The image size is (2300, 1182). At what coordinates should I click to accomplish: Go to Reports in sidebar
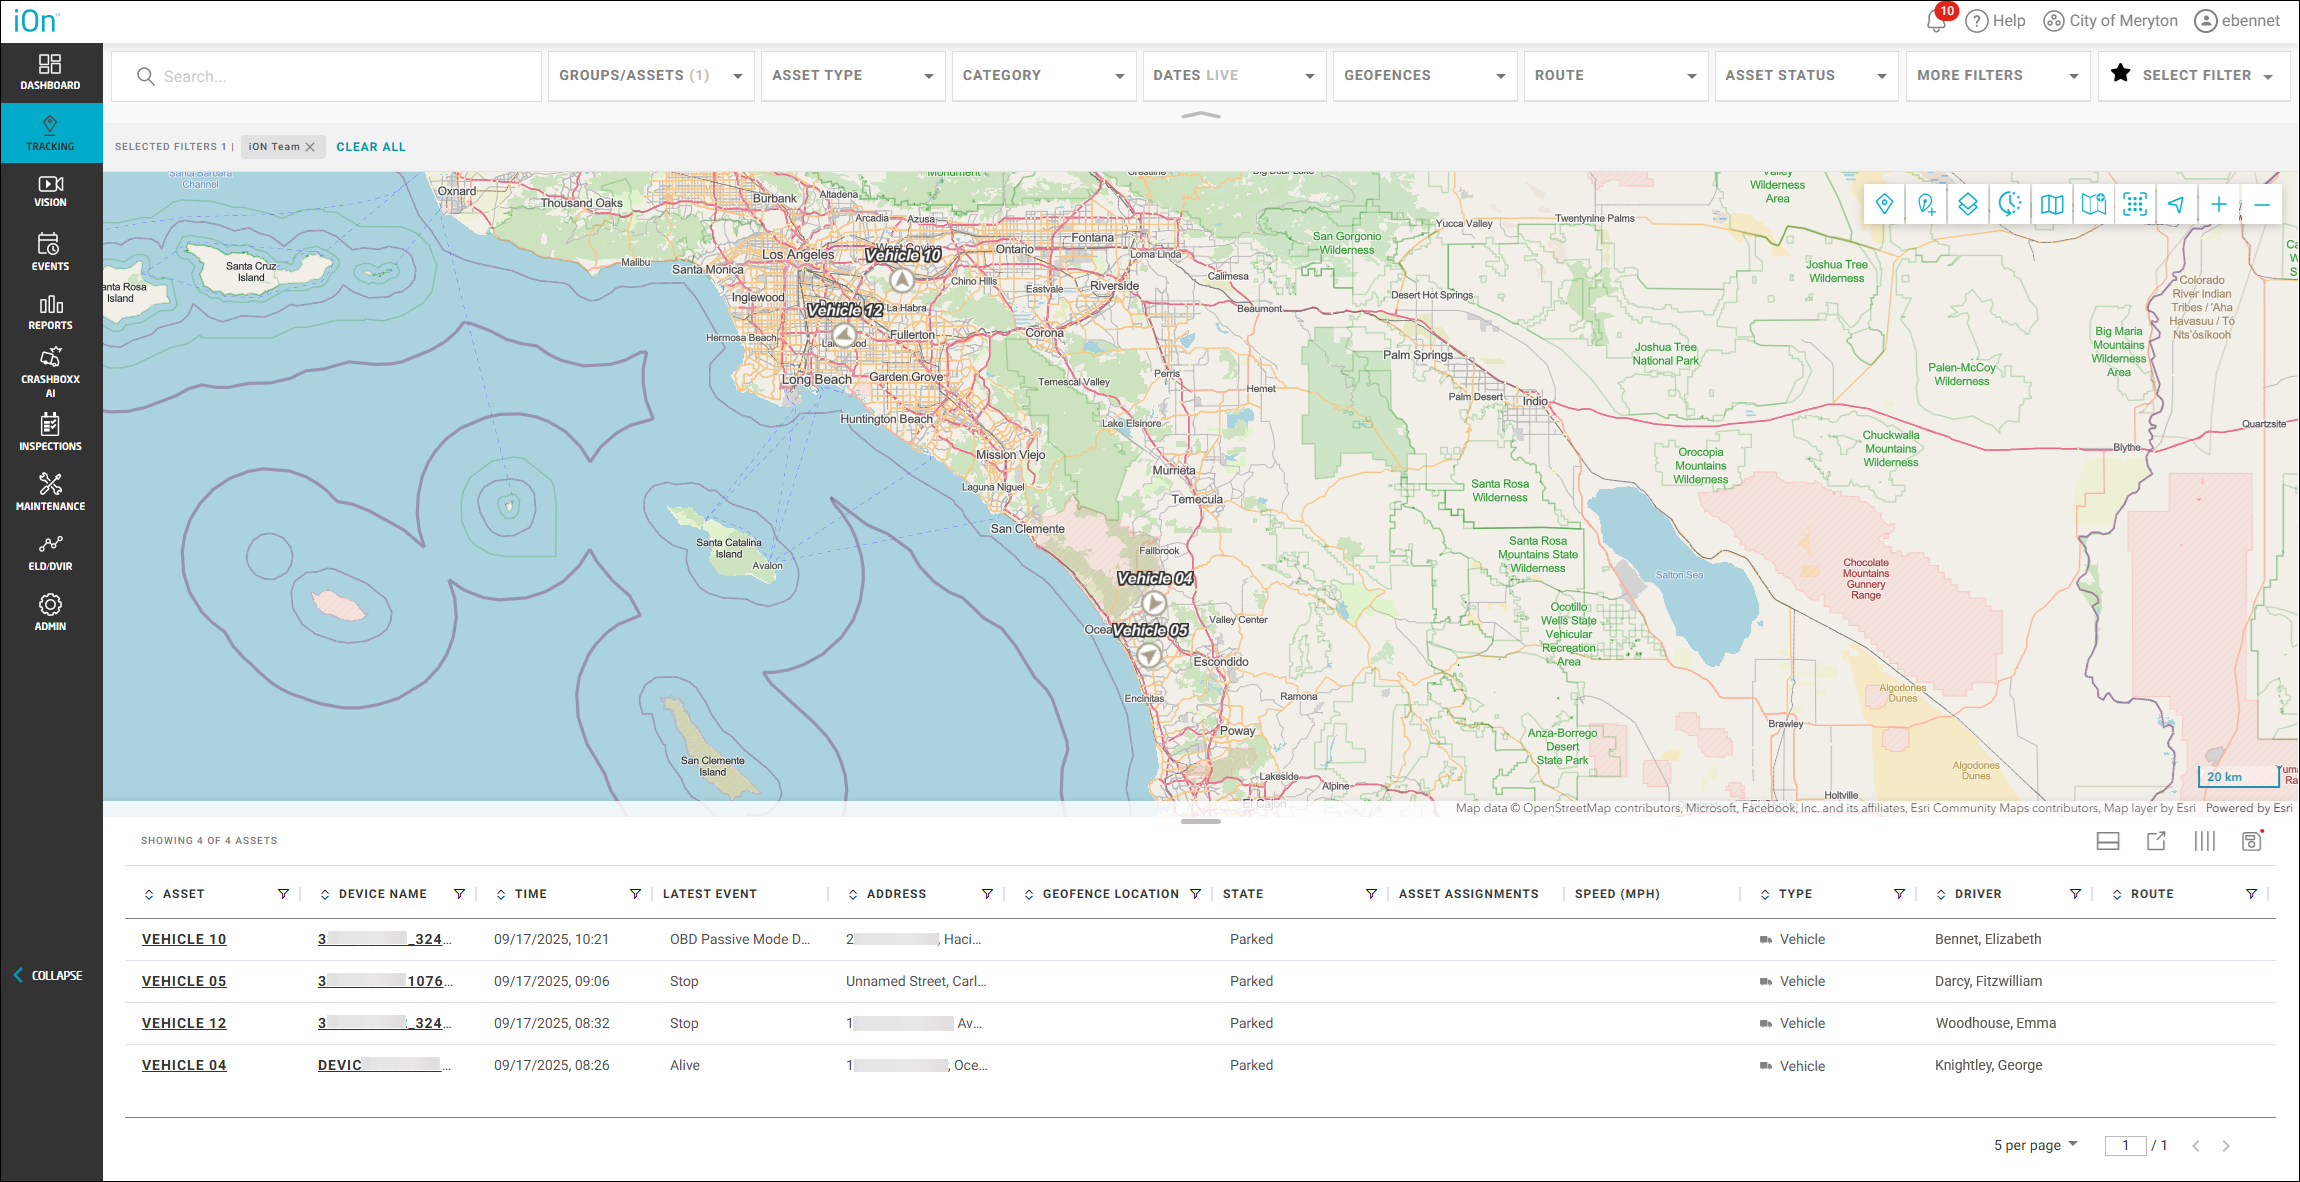(50, 312)
